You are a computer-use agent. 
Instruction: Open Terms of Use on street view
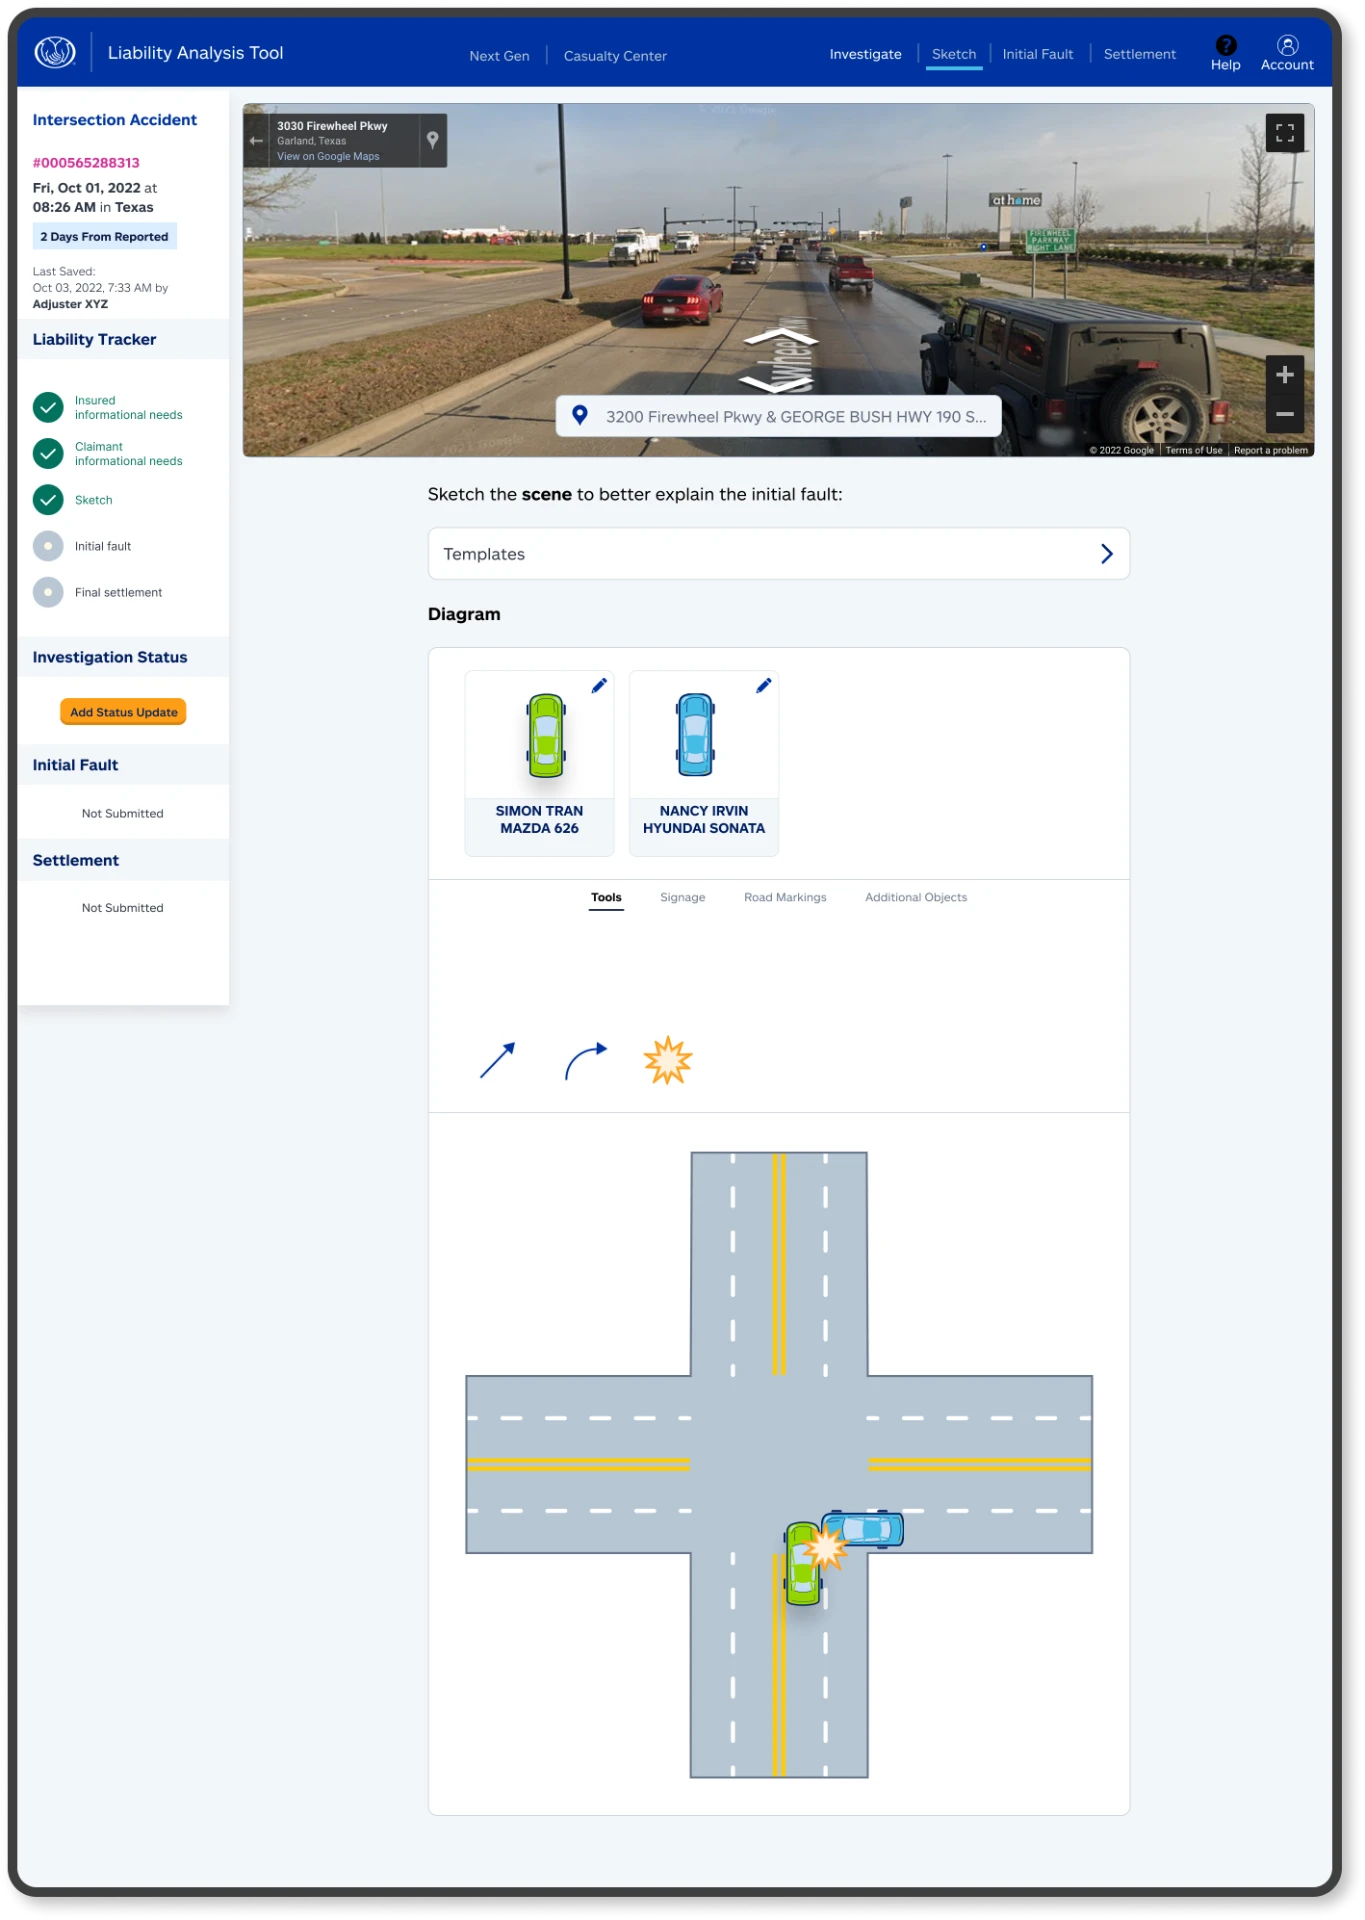[x=1193, y=450]
